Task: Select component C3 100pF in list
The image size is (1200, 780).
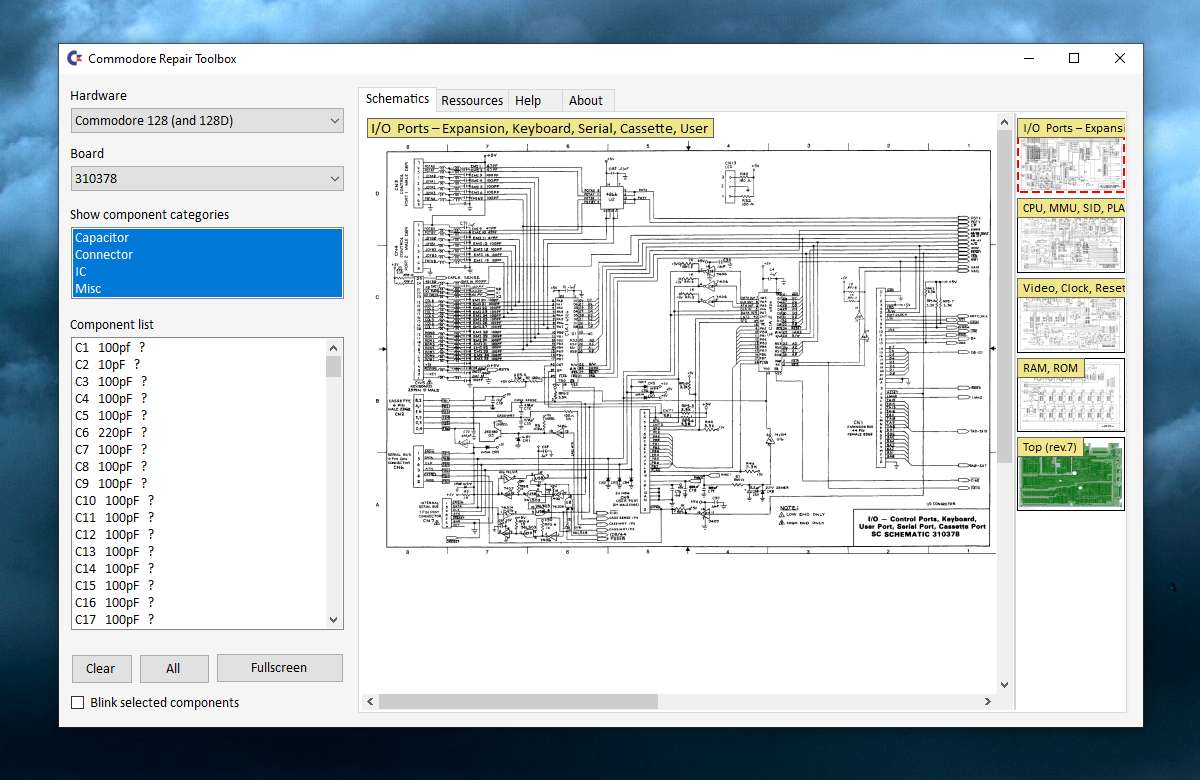Action: coord(199,382)
